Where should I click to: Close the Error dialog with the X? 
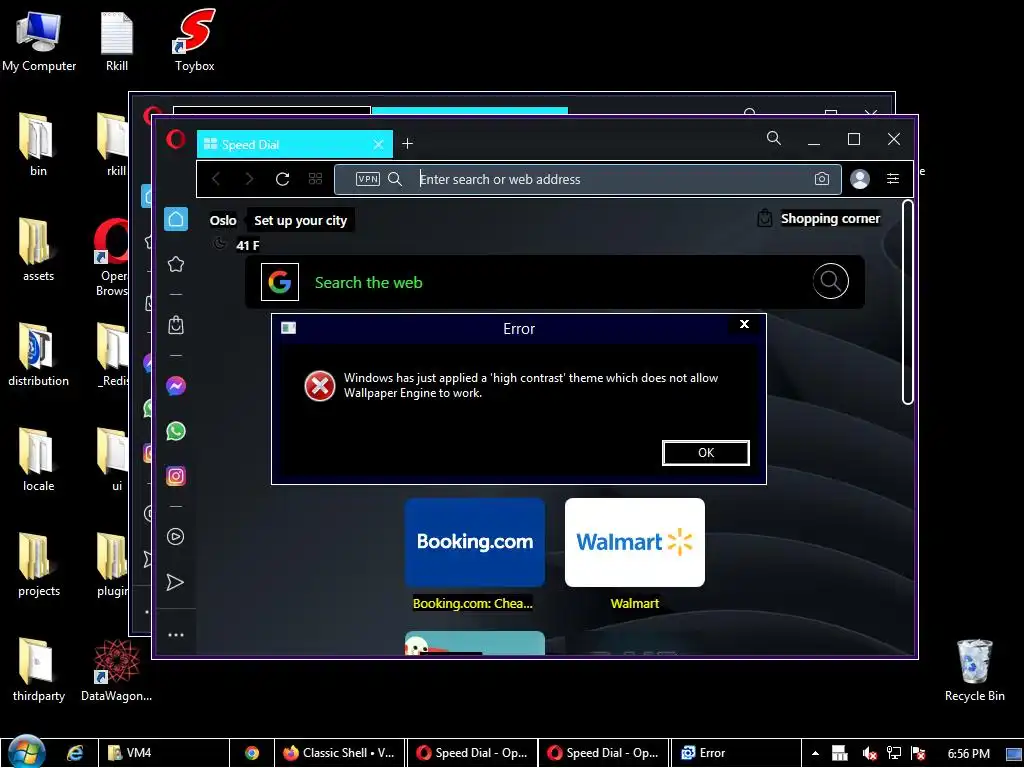(744, 325)
